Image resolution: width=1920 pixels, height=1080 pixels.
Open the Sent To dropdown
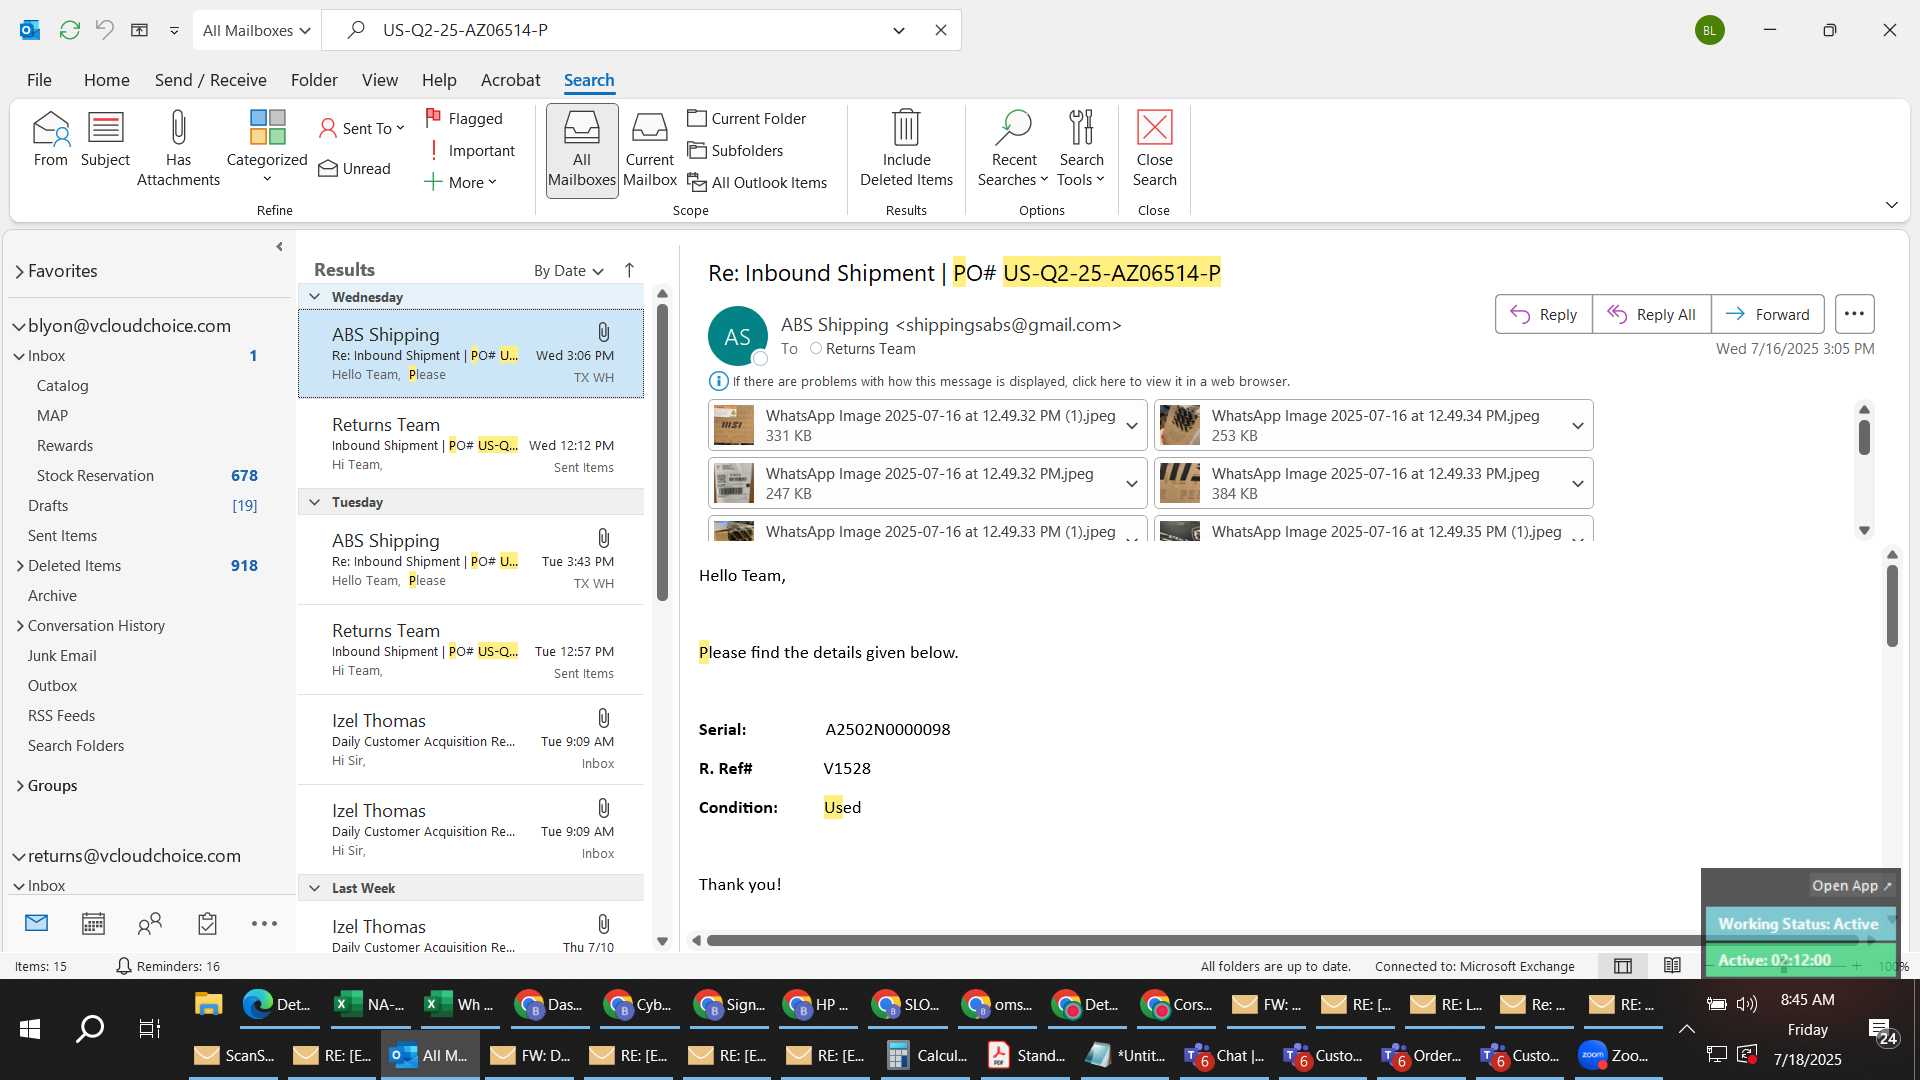(362, 128)
